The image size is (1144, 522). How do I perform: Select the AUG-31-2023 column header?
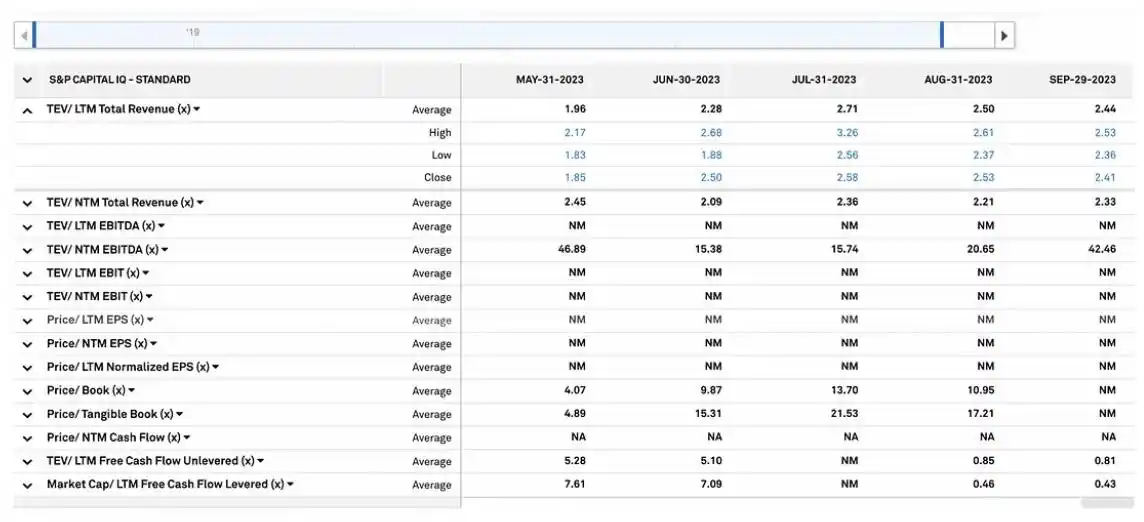[957, 80]
